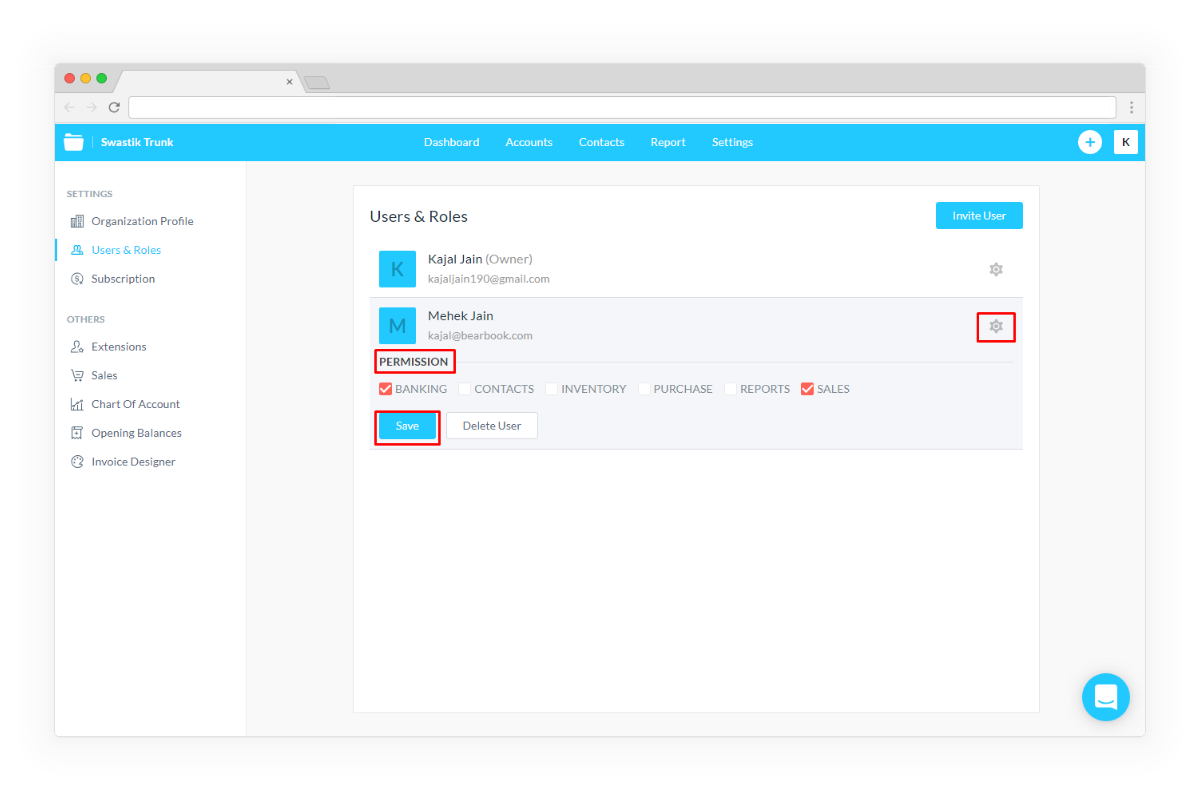
Task: Open the K user profile avatar in header
Action: [x=1126, y=142]
